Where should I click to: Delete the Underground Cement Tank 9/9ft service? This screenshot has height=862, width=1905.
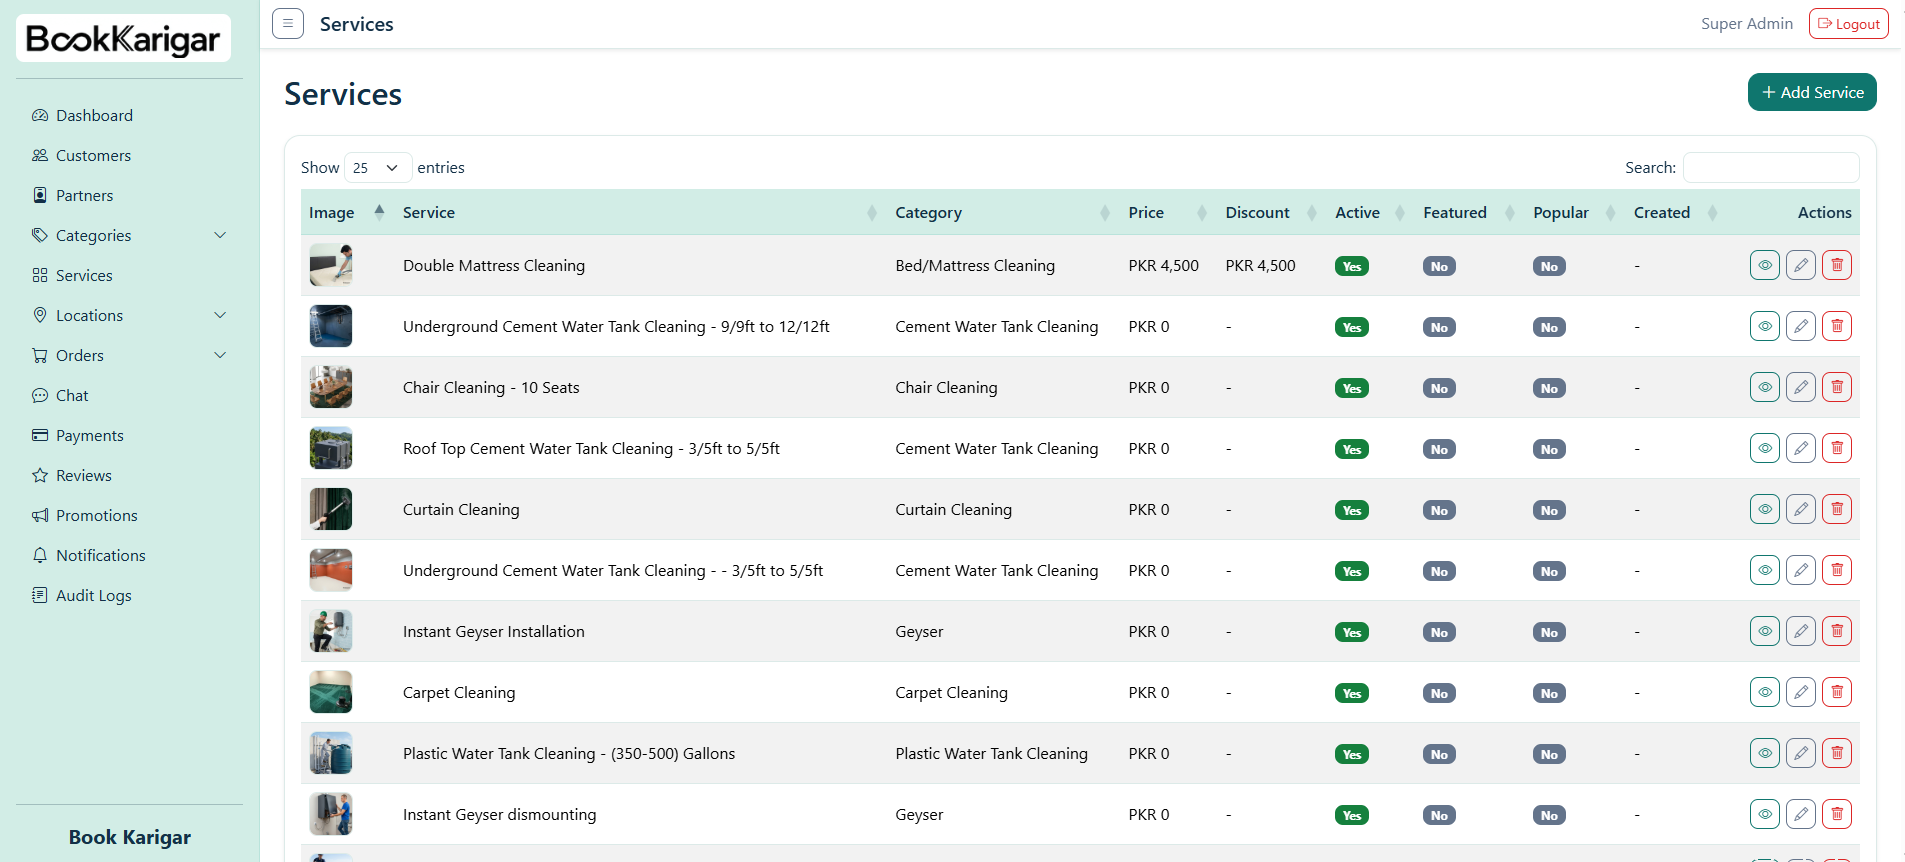click(x=1837, y=326)
